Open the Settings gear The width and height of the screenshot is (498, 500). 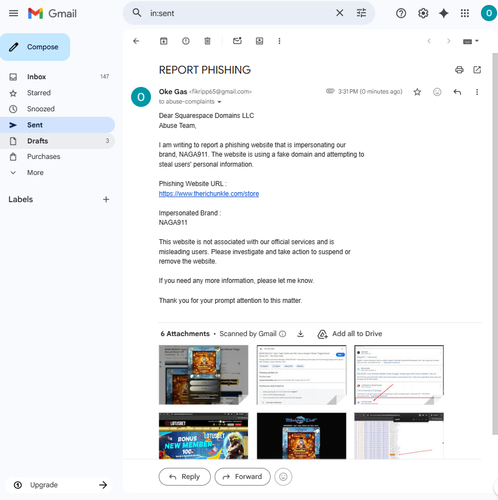[423, 13]
